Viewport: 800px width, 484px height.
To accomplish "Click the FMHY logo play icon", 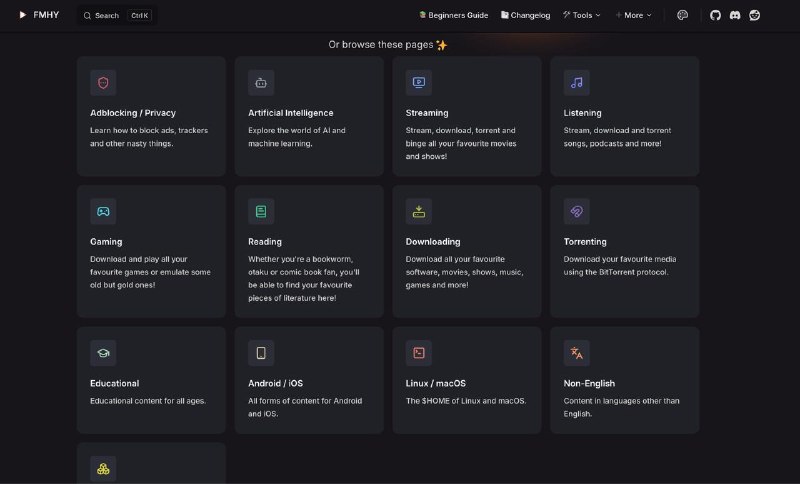I will click(x=22, y=15).
